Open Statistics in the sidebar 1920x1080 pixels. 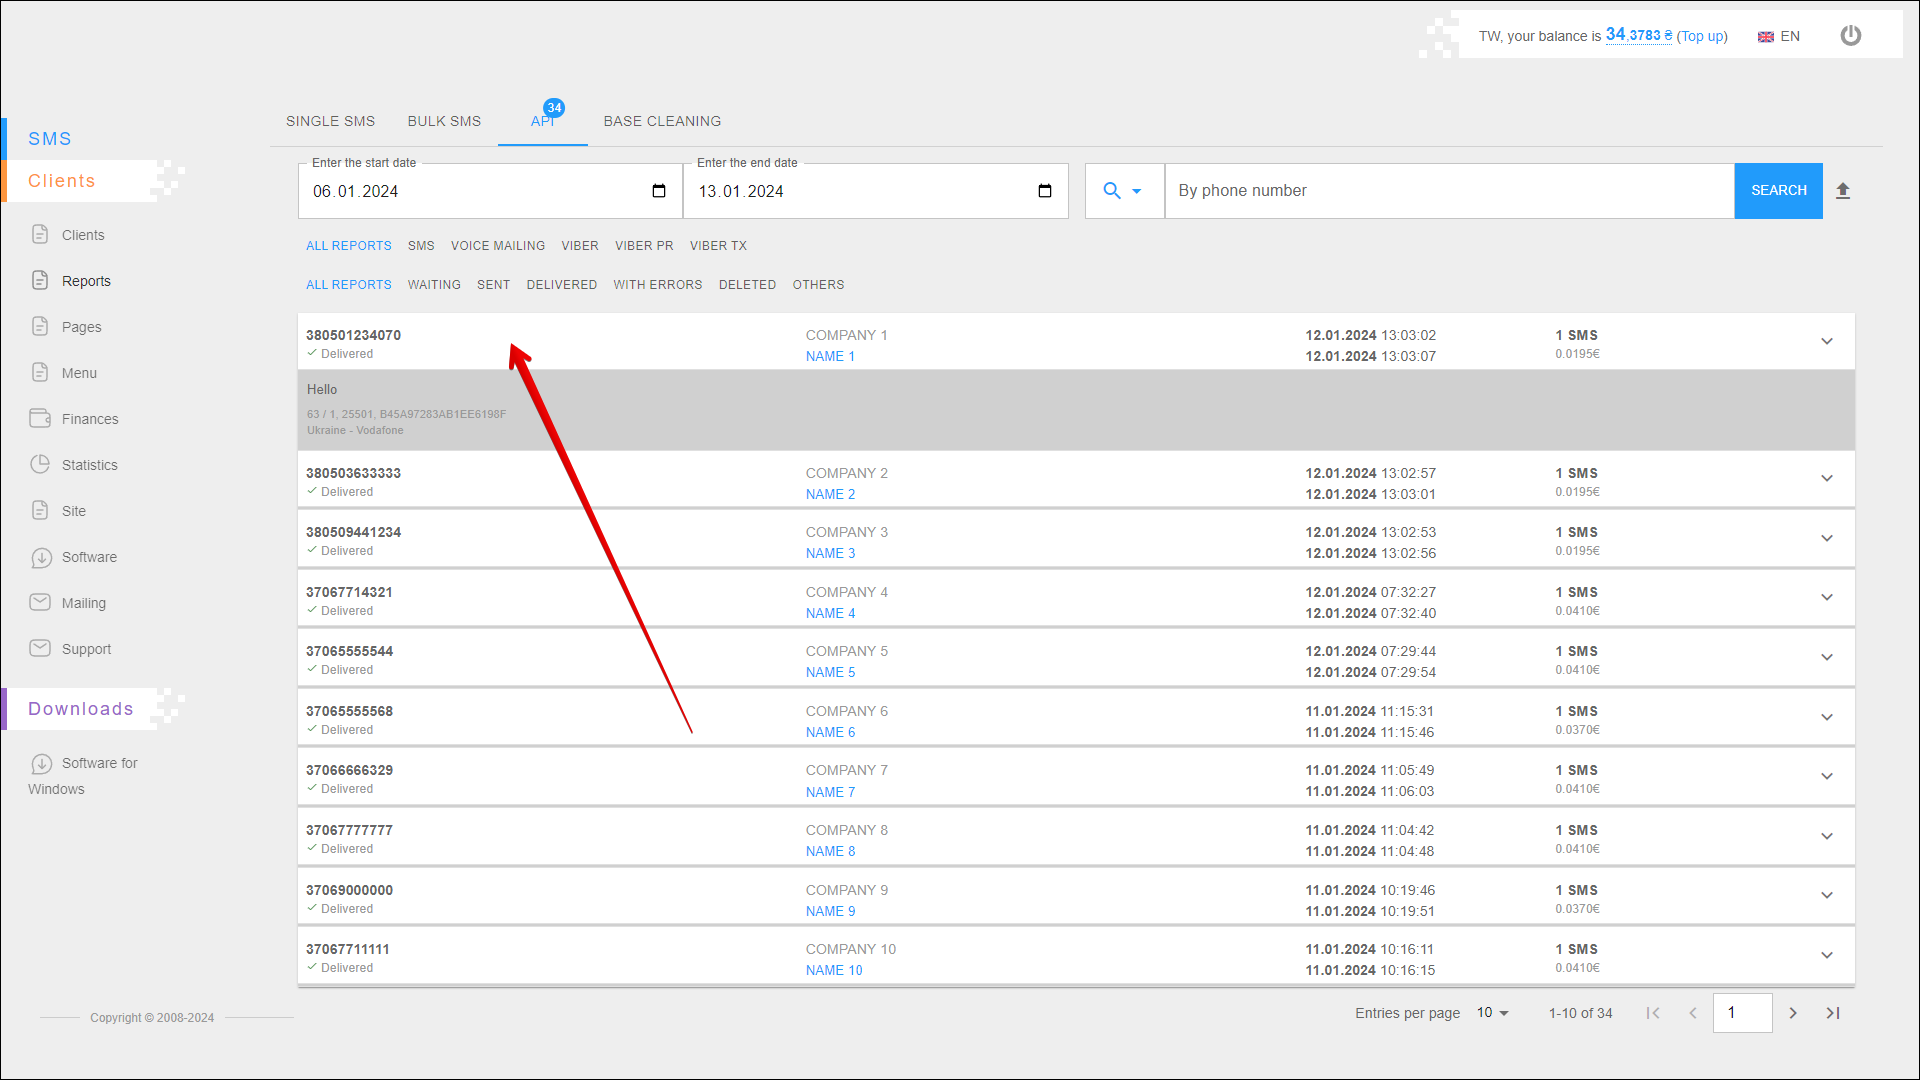click(89, 465)
